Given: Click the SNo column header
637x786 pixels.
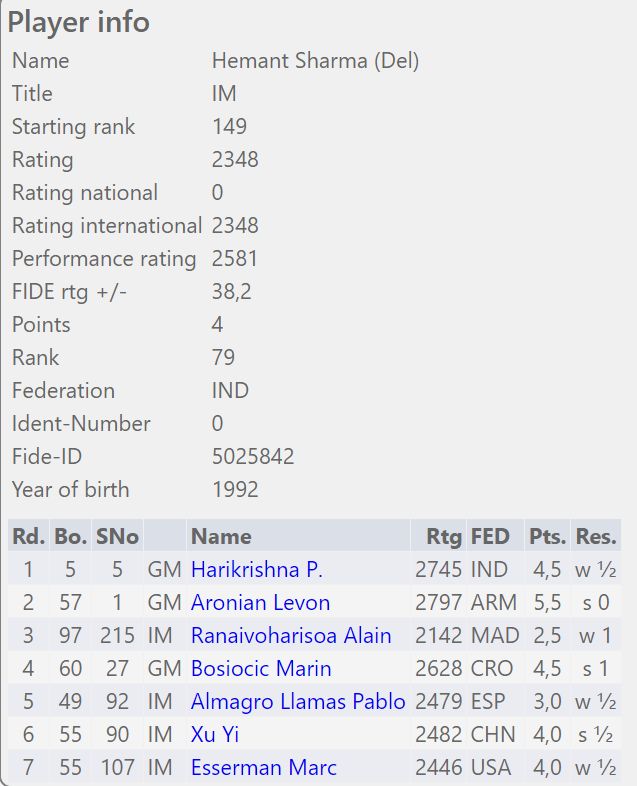Looking at the screenshot, I should (x=117, y=536).
